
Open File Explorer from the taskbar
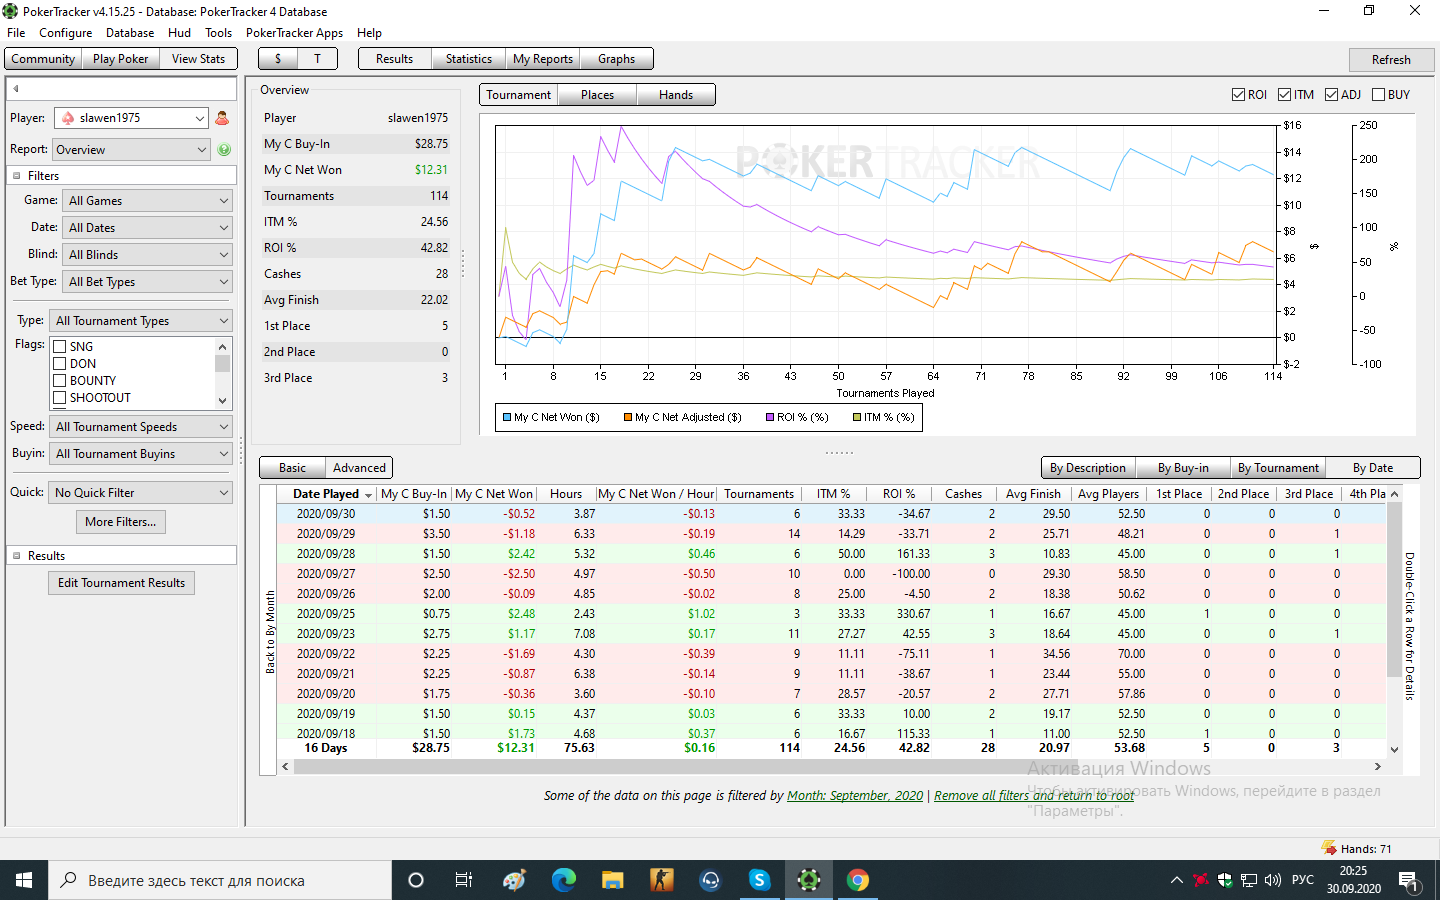pos(613,880)
